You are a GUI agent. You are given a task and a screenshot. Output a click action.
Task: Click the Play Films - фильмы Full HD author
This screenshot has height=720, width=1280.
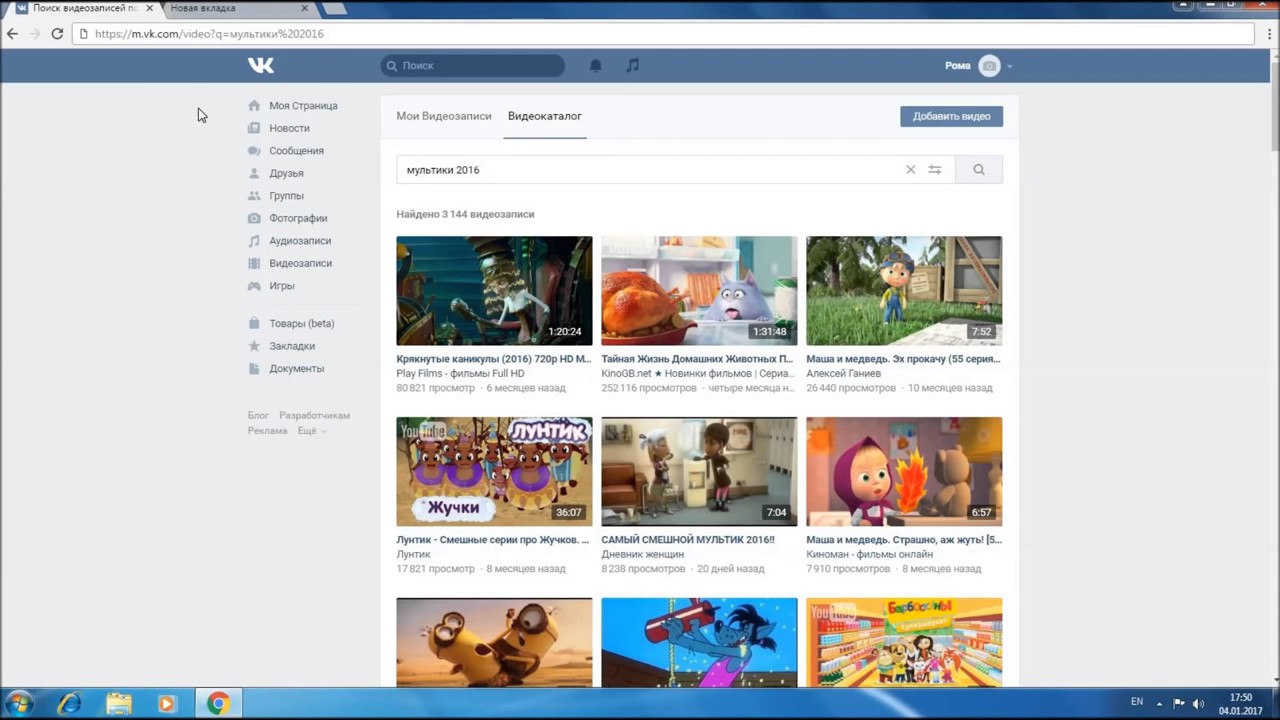click(x=460, y=374)
